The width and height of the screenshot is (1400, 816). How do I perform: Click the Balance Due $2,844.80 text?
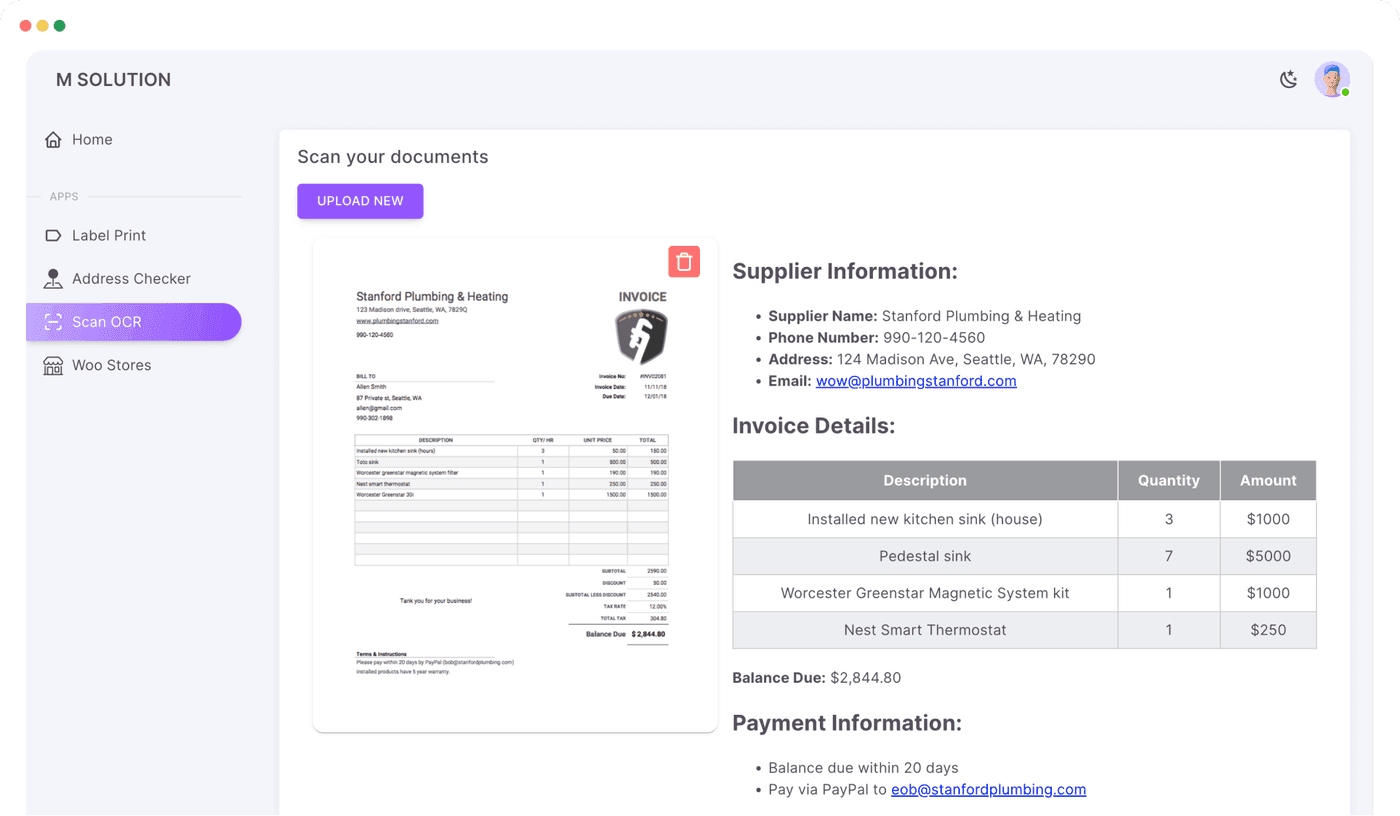(817, 678)
